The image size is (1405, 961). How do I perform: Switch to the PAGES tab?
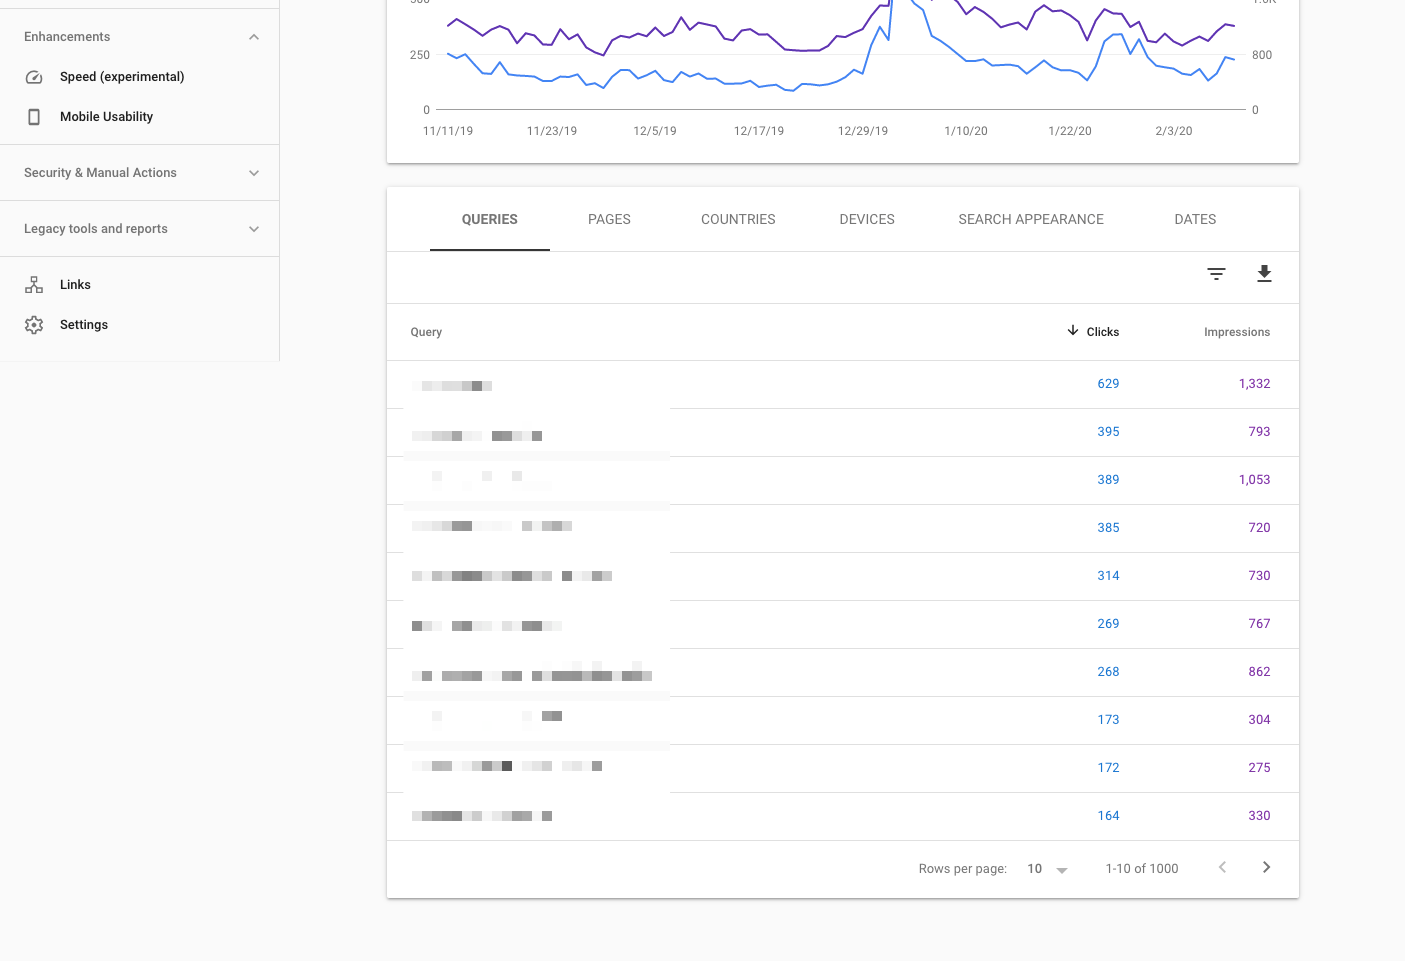[609, 219]
